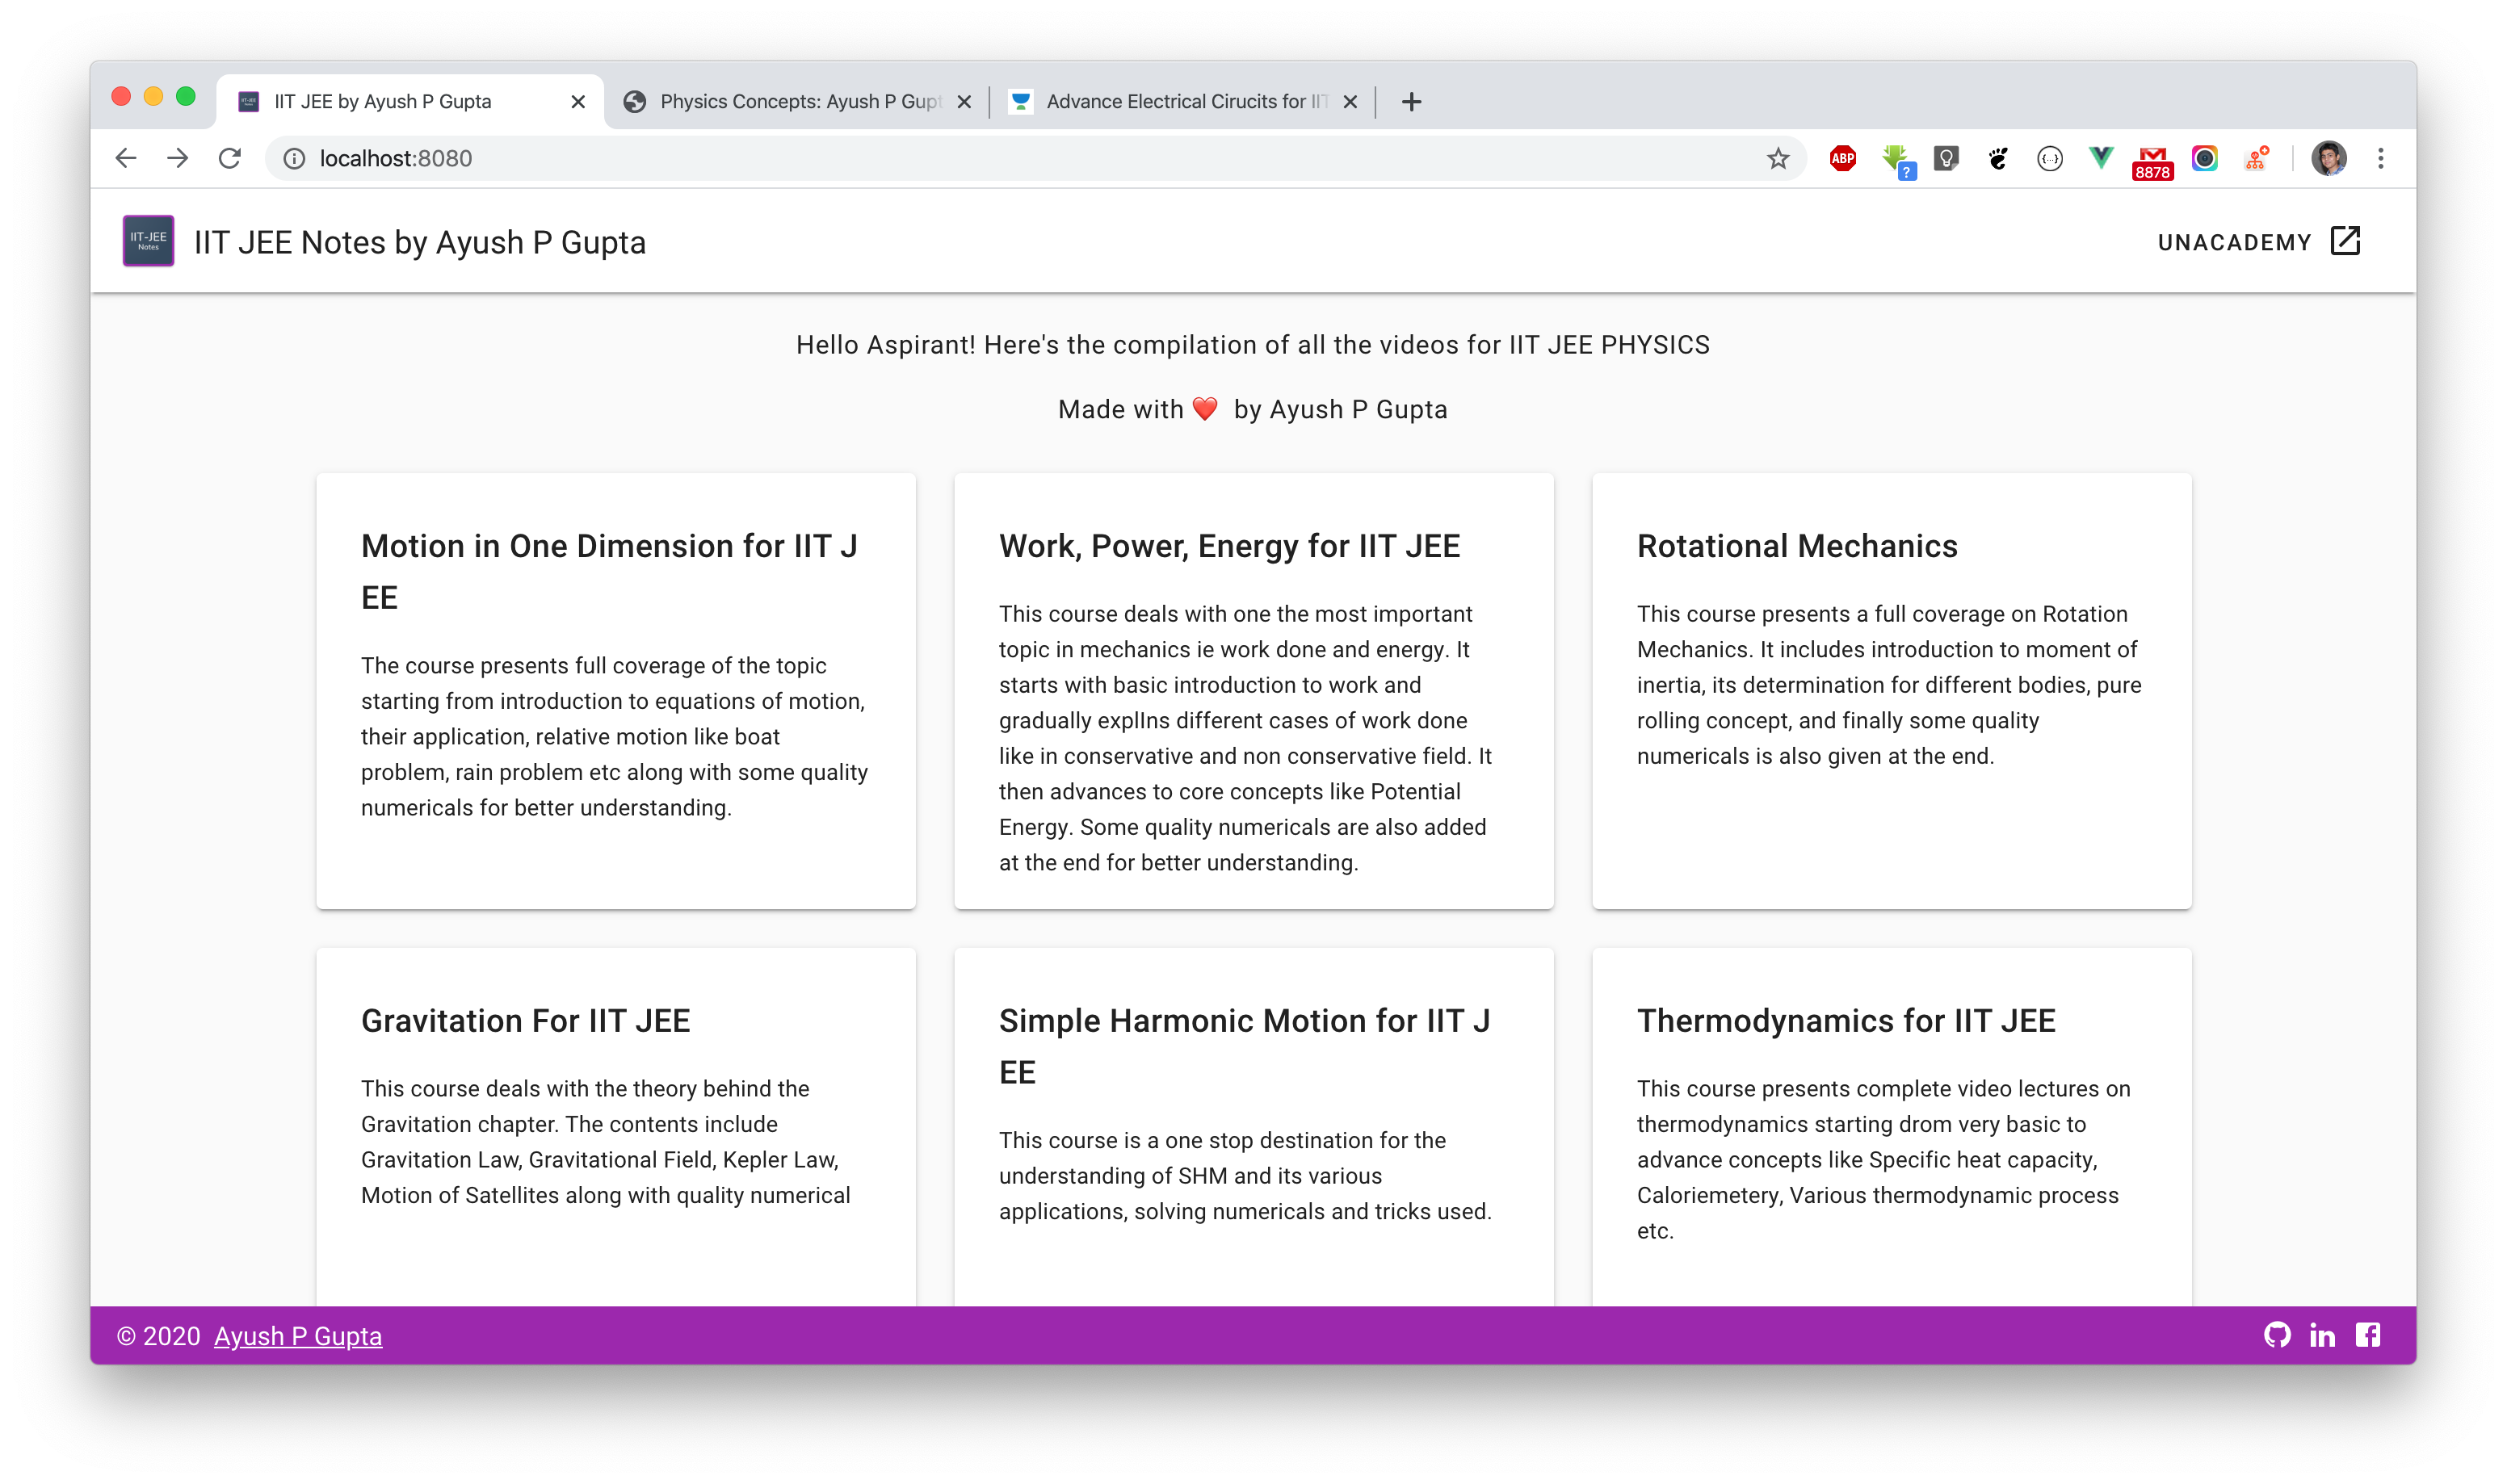
Task: Click the Chrome profile avatar
Action: tap(2328, 158)
